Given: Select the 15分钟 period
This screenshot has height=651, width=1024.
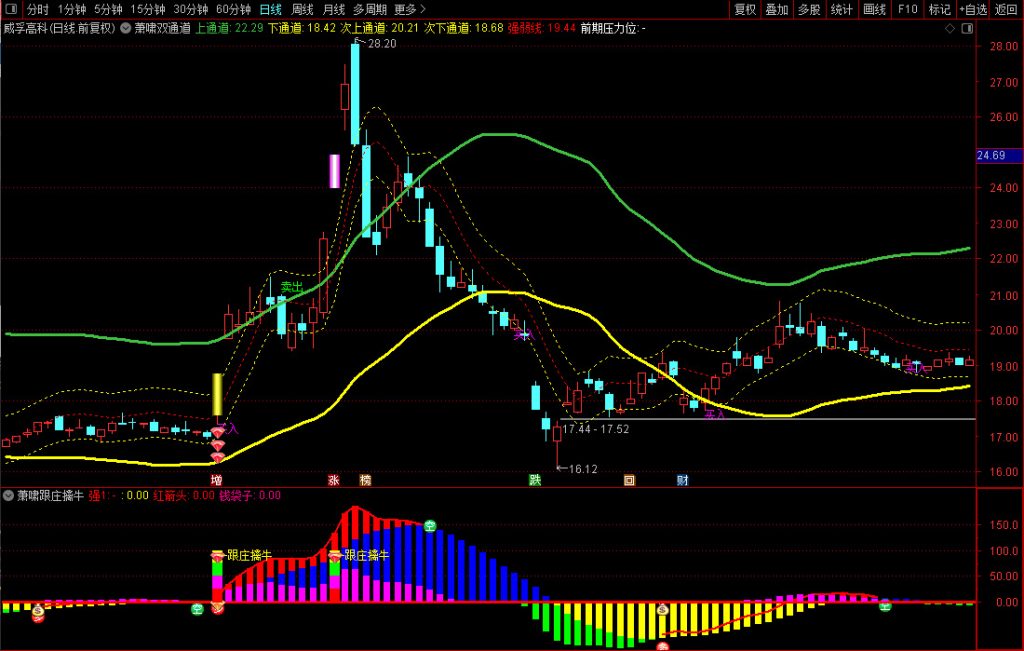Looking at the screenshot, I should tap(149, 9).
